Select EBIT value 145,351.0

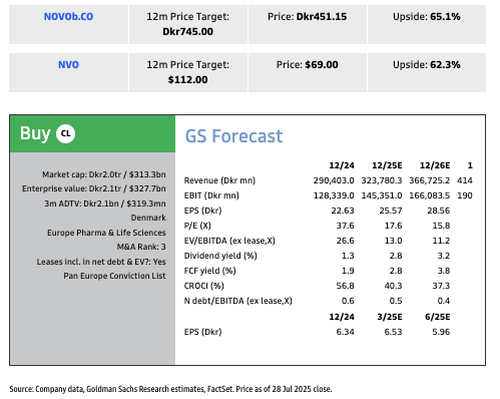(382, 196)
